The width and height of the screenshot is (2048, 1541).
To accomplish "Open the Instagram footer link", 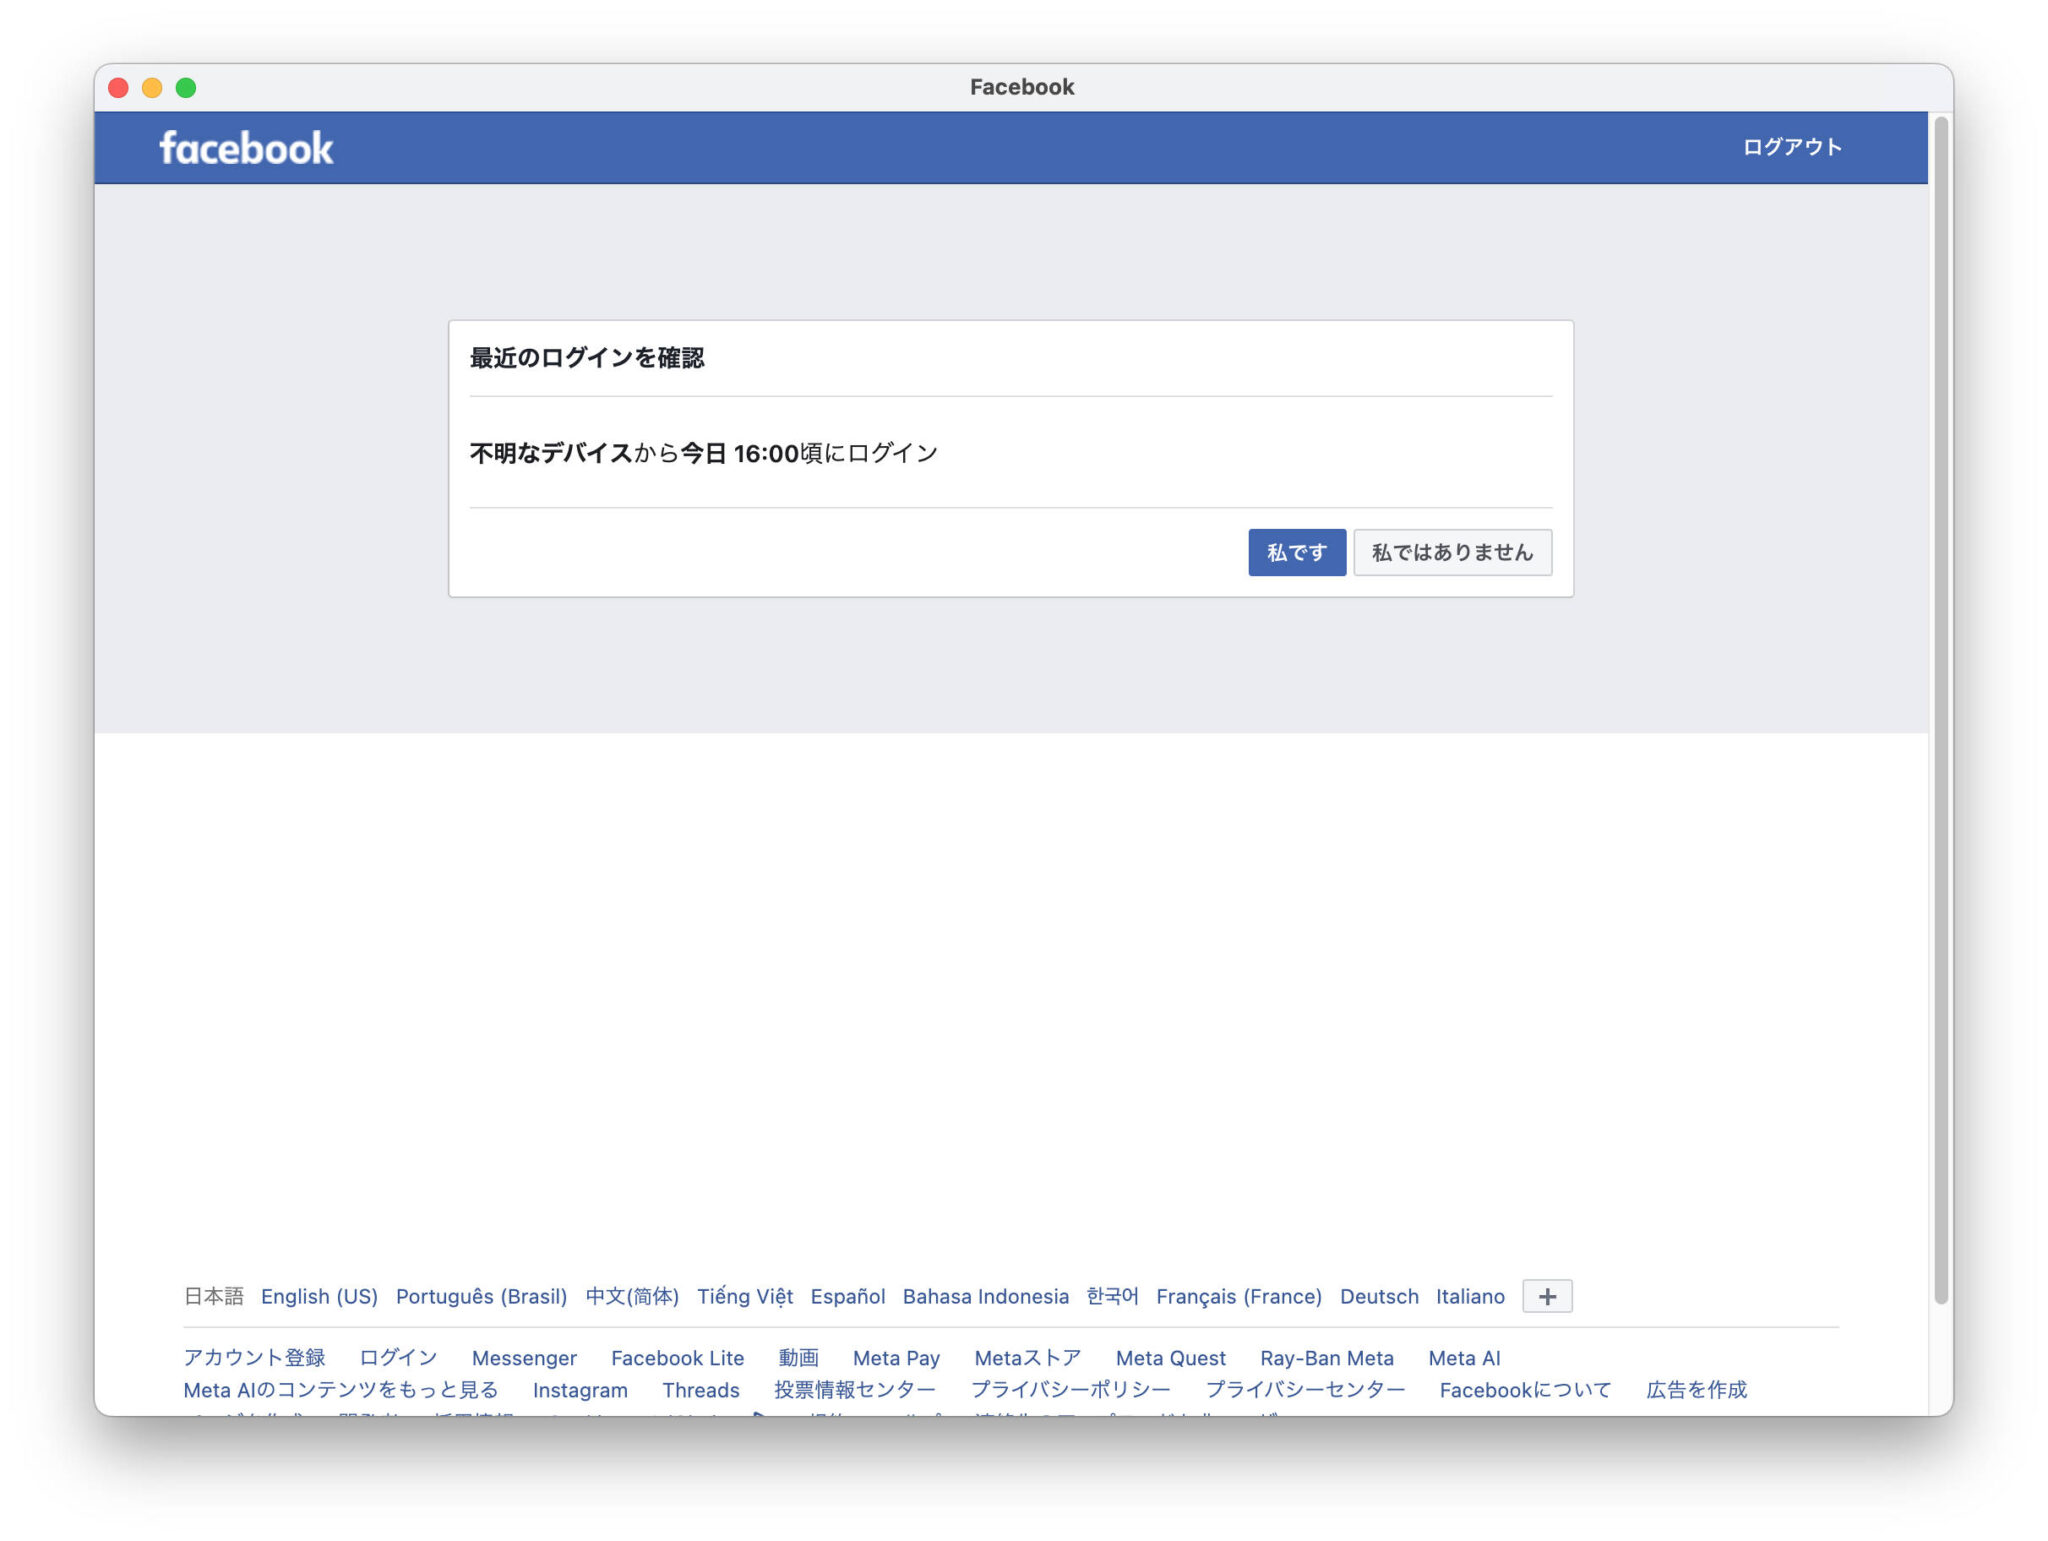I will tap(580, 1390).
